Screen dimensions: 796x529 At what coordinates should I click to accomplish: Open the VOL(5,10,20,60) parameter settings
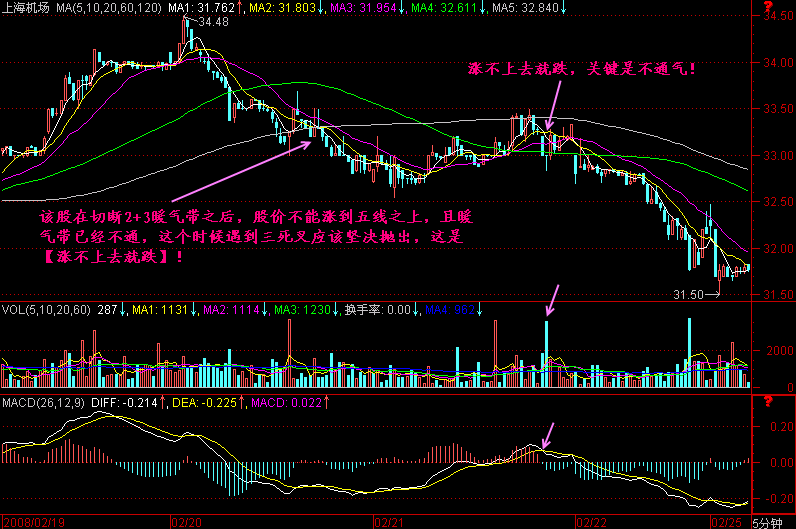(45, 310)
